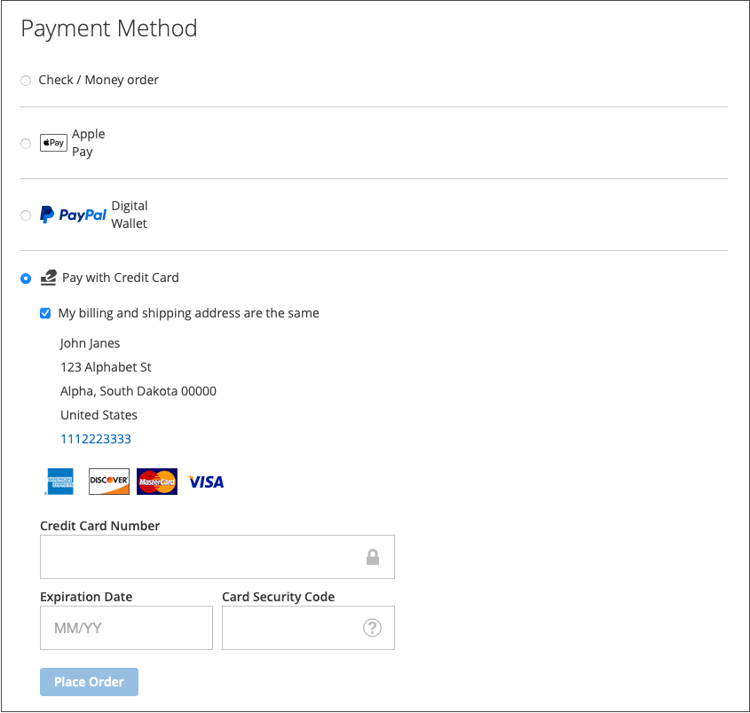This screenshot has height=713, width=750.
Task: Select the PayPal Digital Wallet radio button
Action: tap(26, 215)
